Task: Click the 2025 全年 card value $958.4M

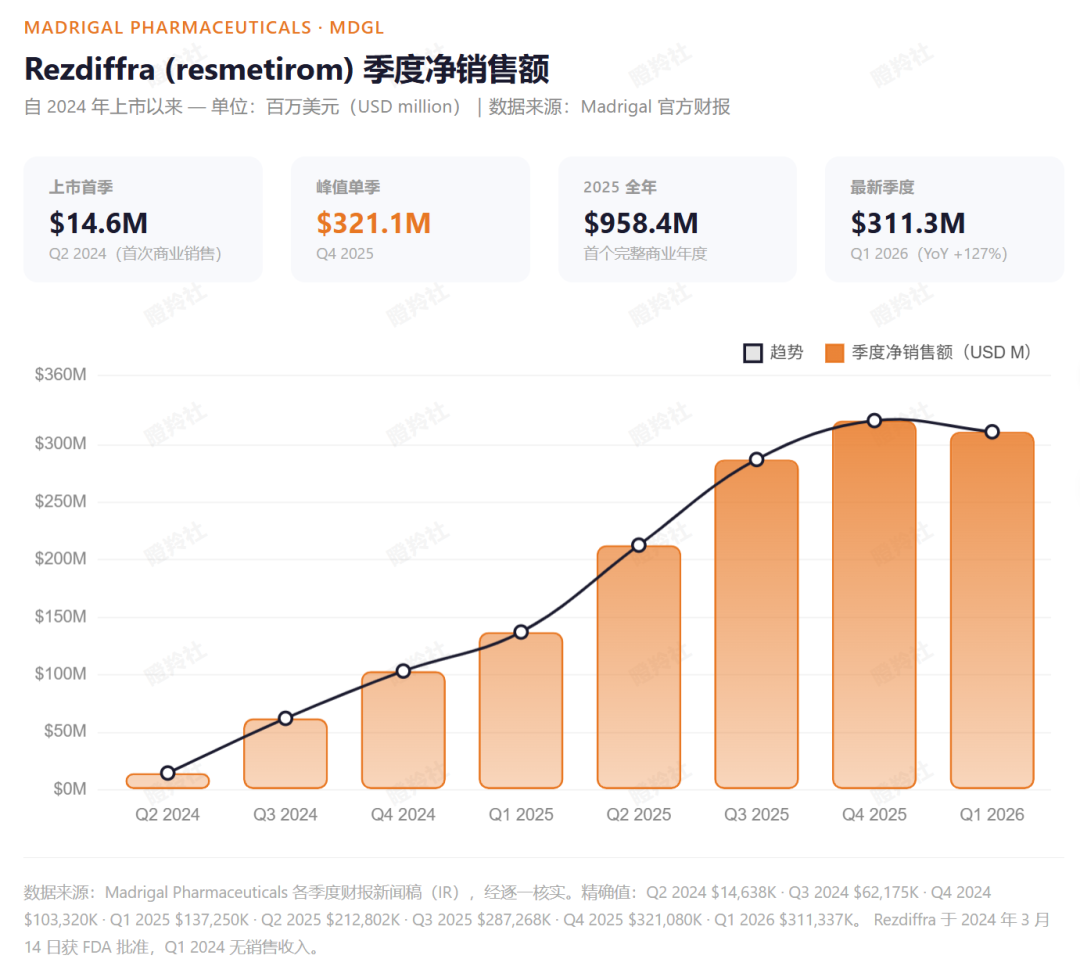Action: pyautogui.click(x=641, y=223)
